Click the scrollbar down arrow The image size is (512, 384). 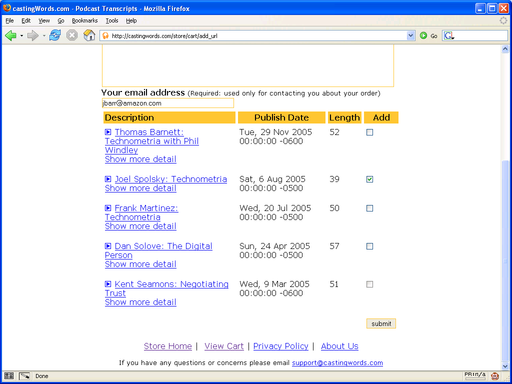(505, 366)
